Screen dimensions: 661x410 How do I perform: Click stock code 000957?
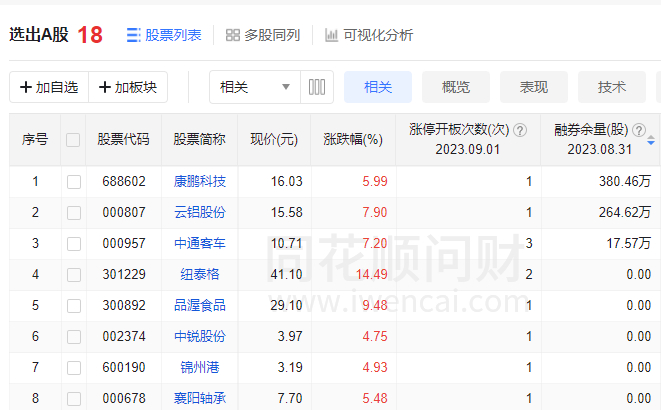[x=124, y=244]
